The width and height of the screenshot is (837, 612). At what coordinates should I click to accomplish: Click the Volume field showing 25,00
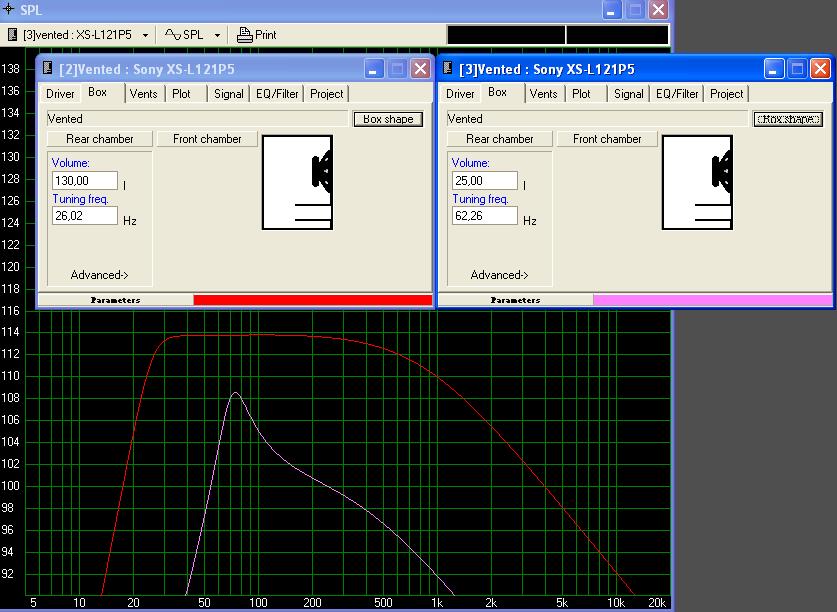tap(485, 181)
